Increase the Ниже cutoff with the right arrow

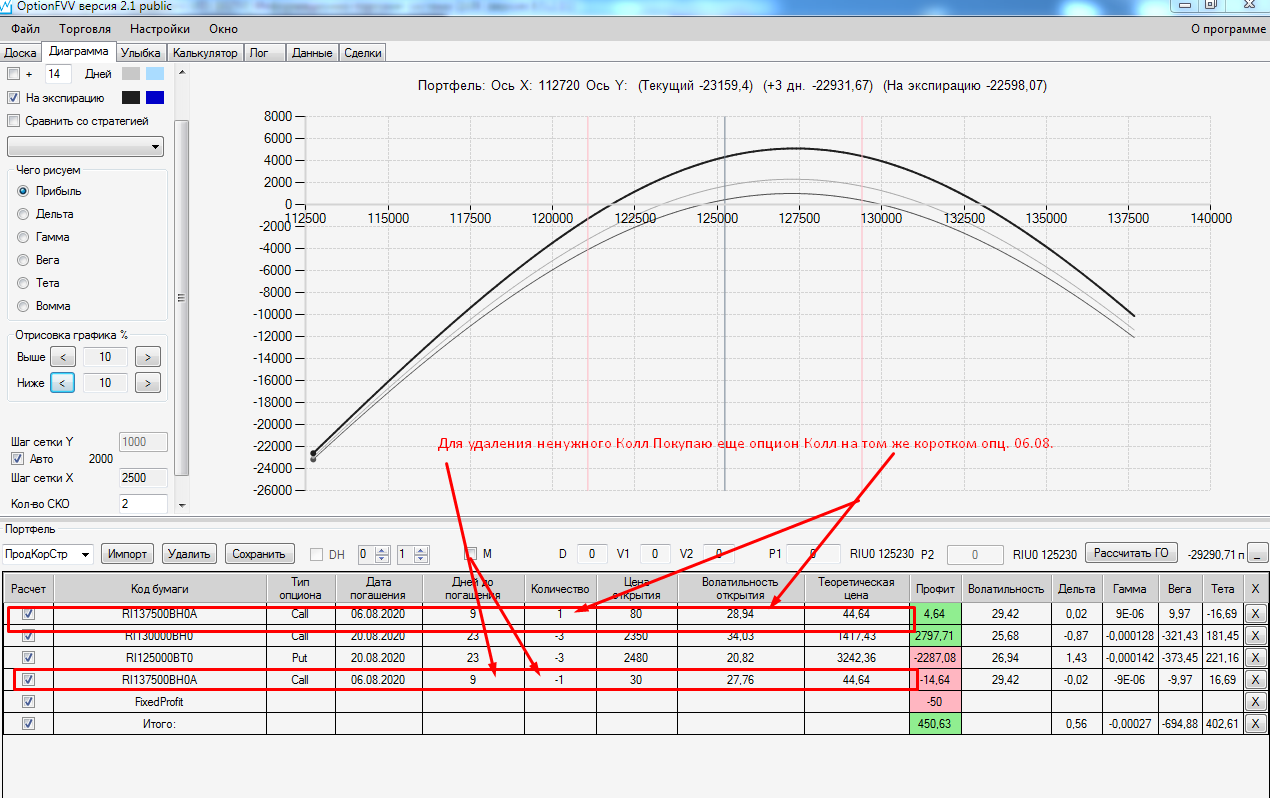tap(148, 383)
